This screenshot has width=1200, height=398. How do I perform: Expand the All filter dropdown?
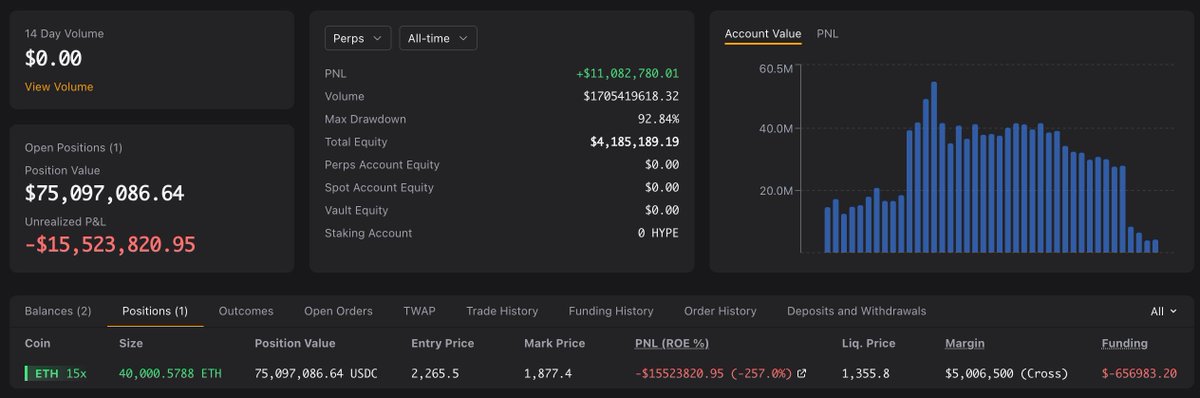1163,311
